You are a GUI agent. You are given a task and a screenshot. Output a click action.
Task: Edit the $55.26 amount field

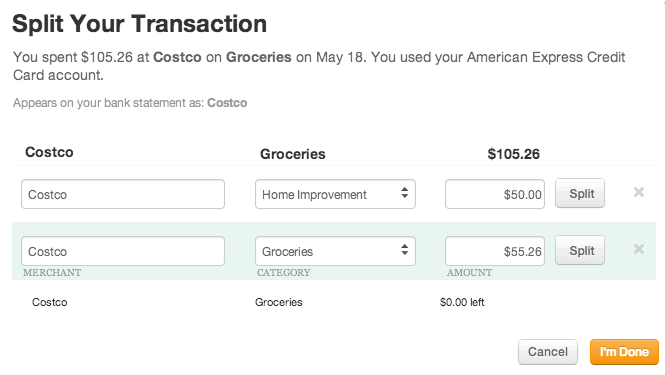495,251
